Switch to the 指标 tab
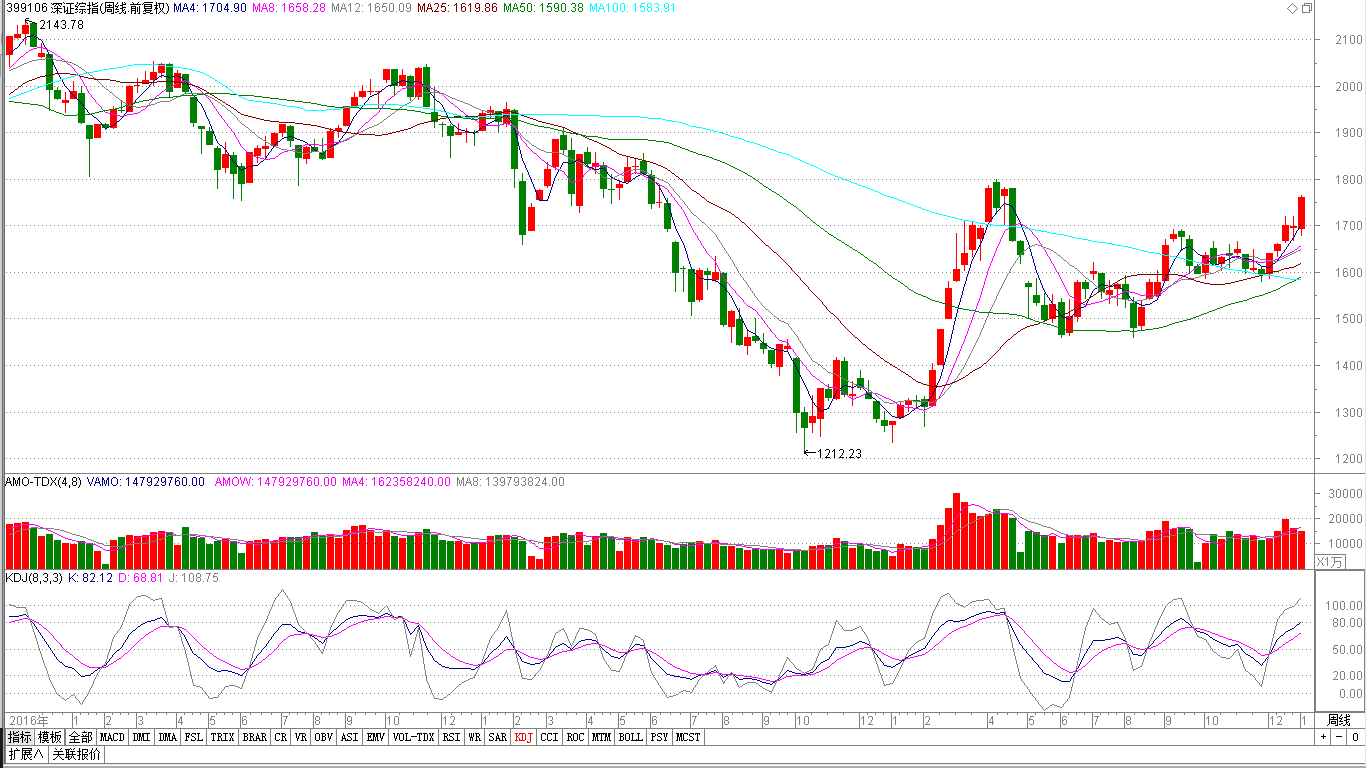Screen dimensions: 1366x768 coord(20,737)
